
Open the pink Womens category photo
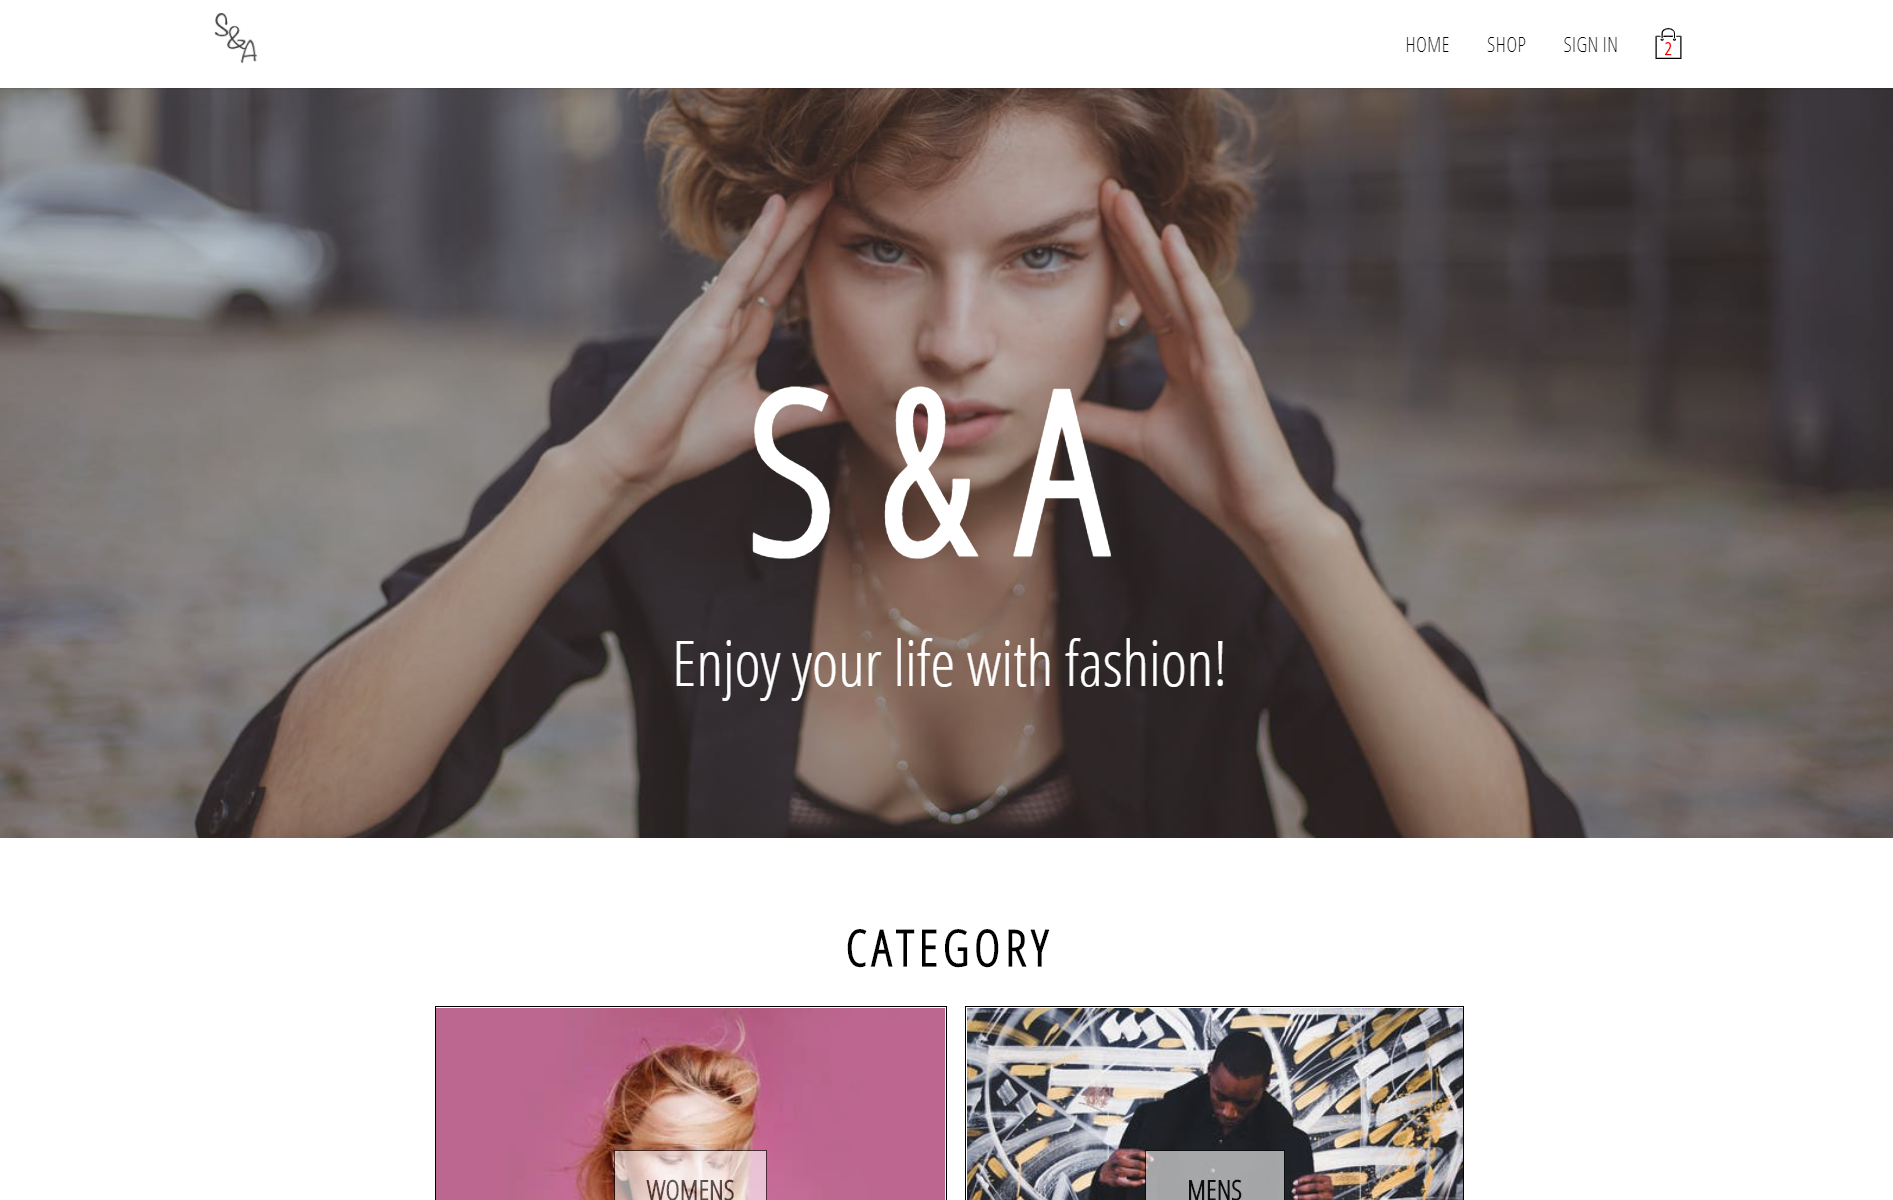coord(691,1103)
